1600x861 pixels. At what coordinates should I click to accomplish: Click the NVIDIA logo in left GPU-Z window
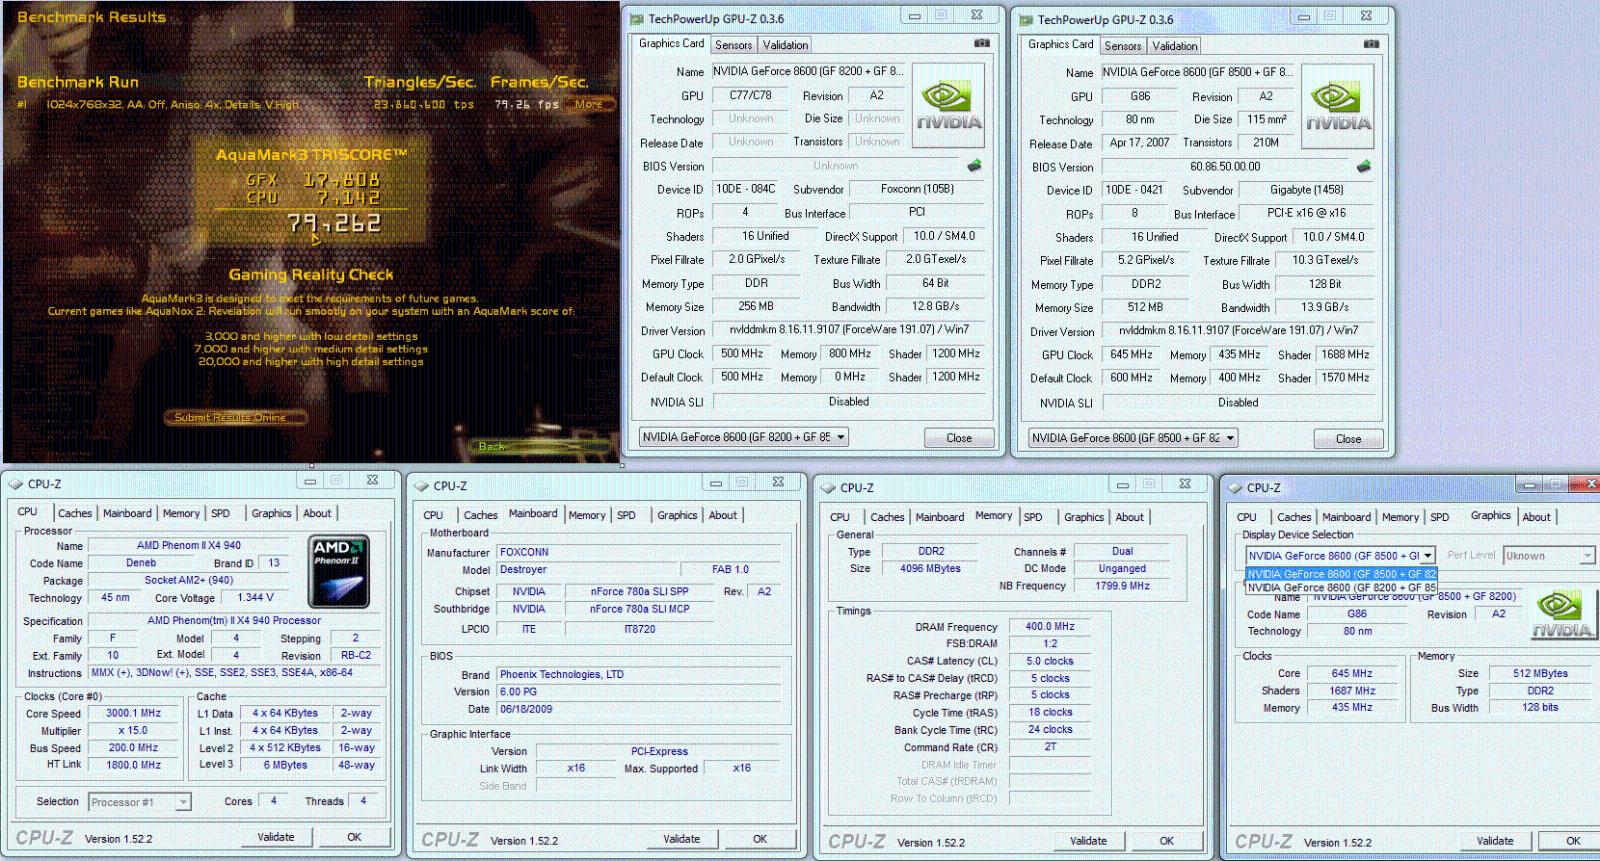coord(949,106)
